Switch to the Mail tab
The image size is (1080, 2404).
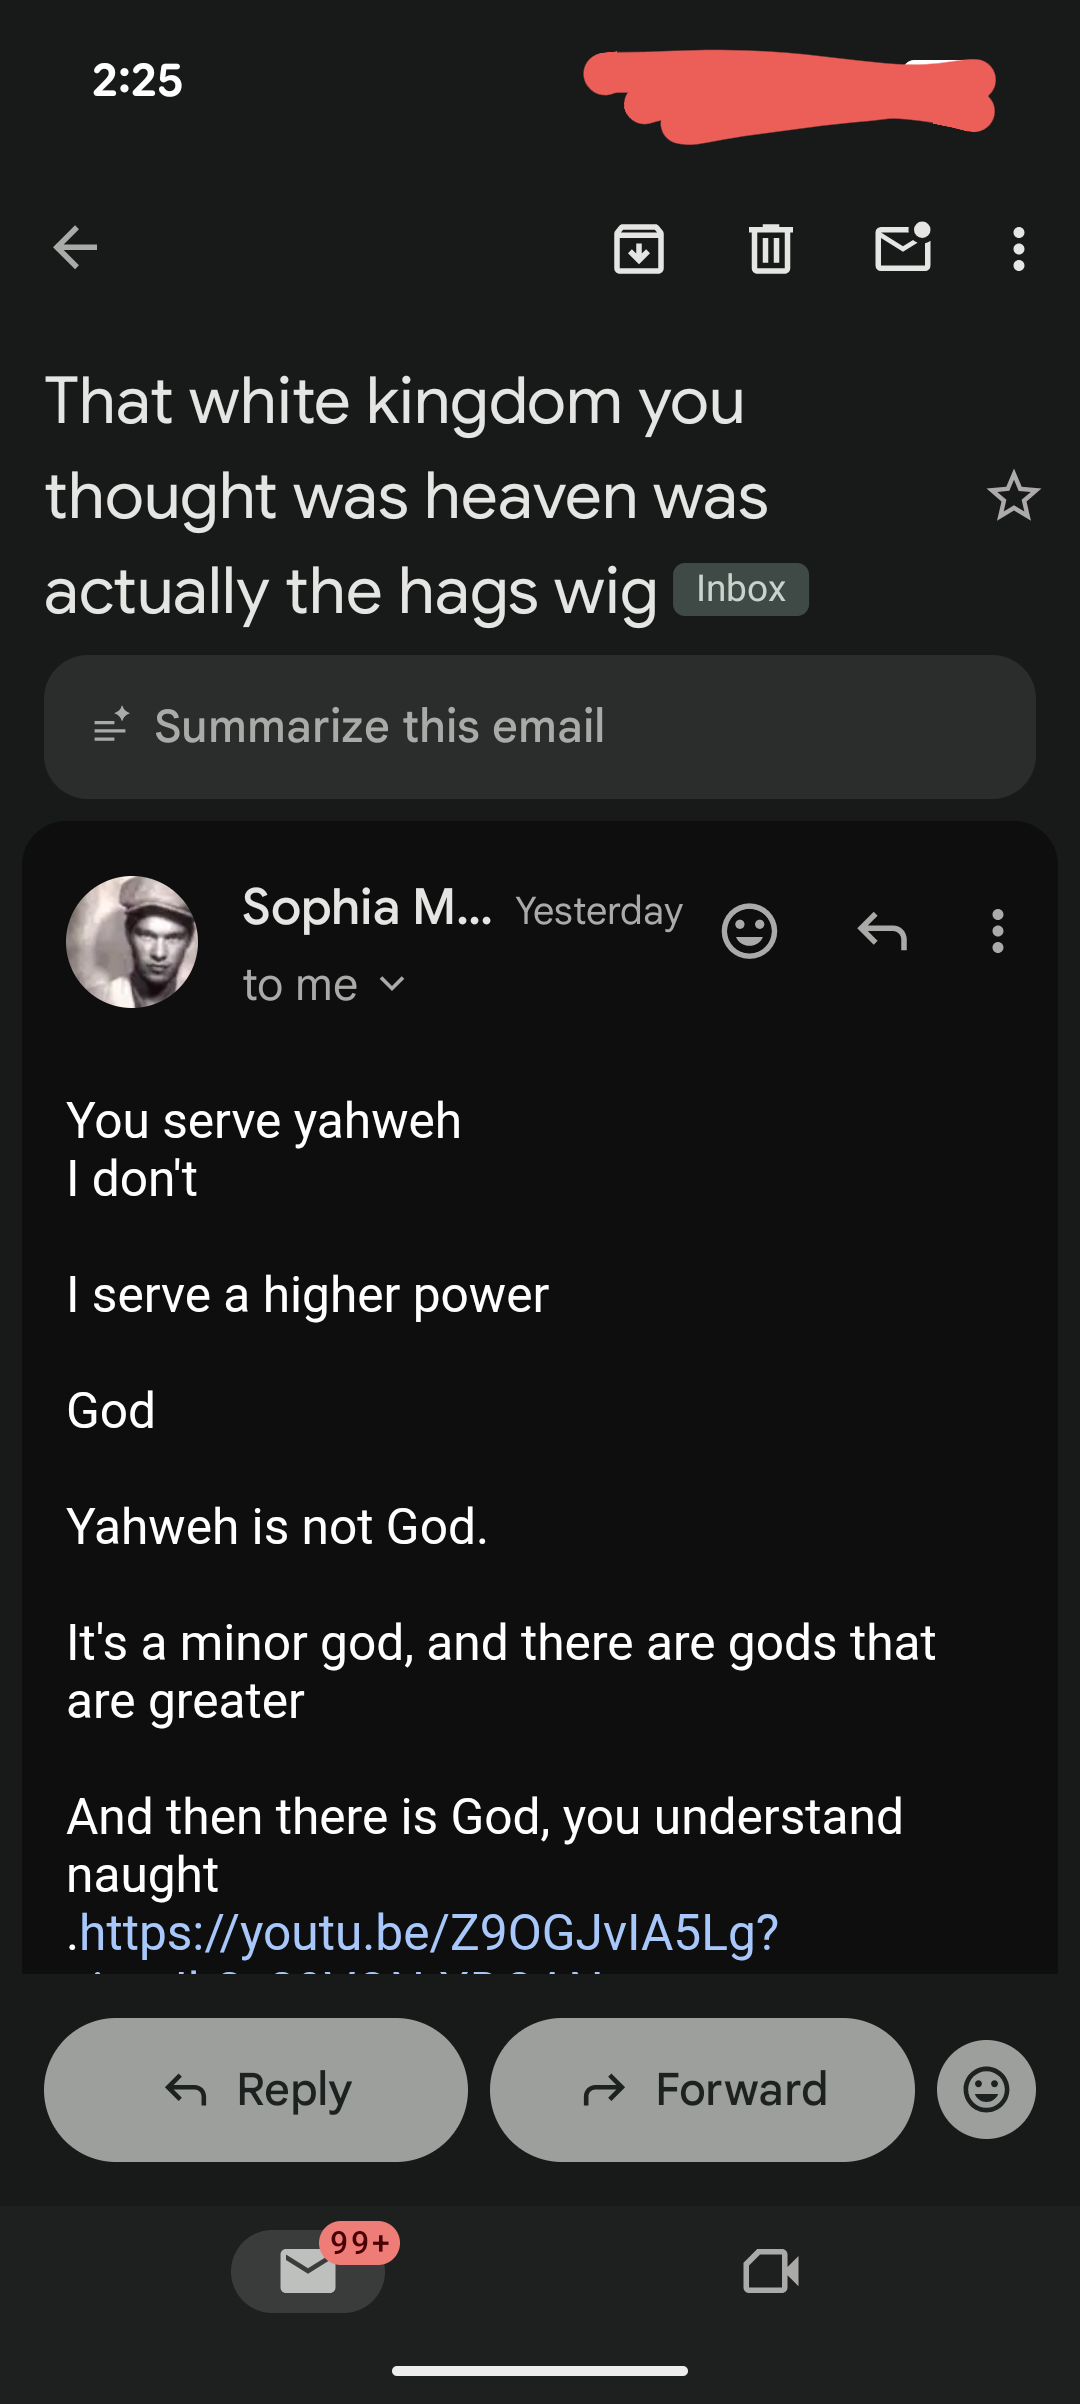click(308, 2271)
